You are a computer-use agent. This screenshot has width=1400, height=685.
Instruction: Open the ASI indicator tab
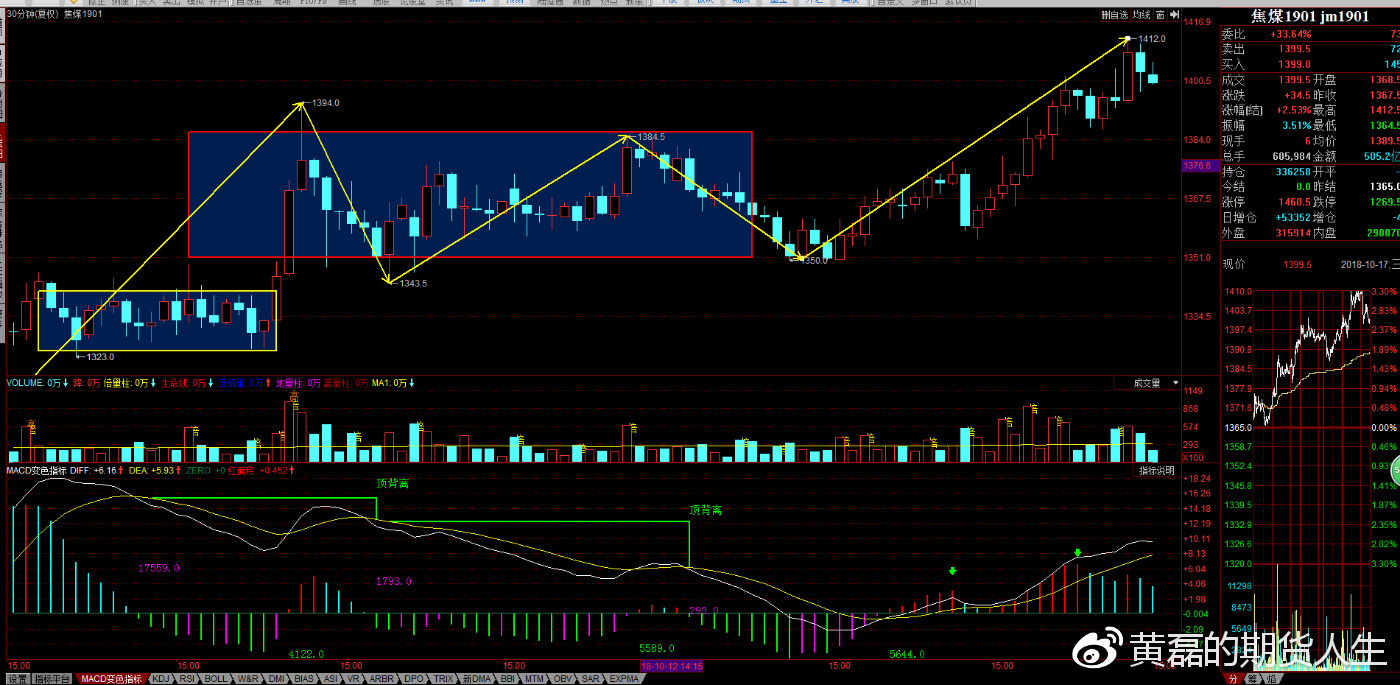coord(331,679)
